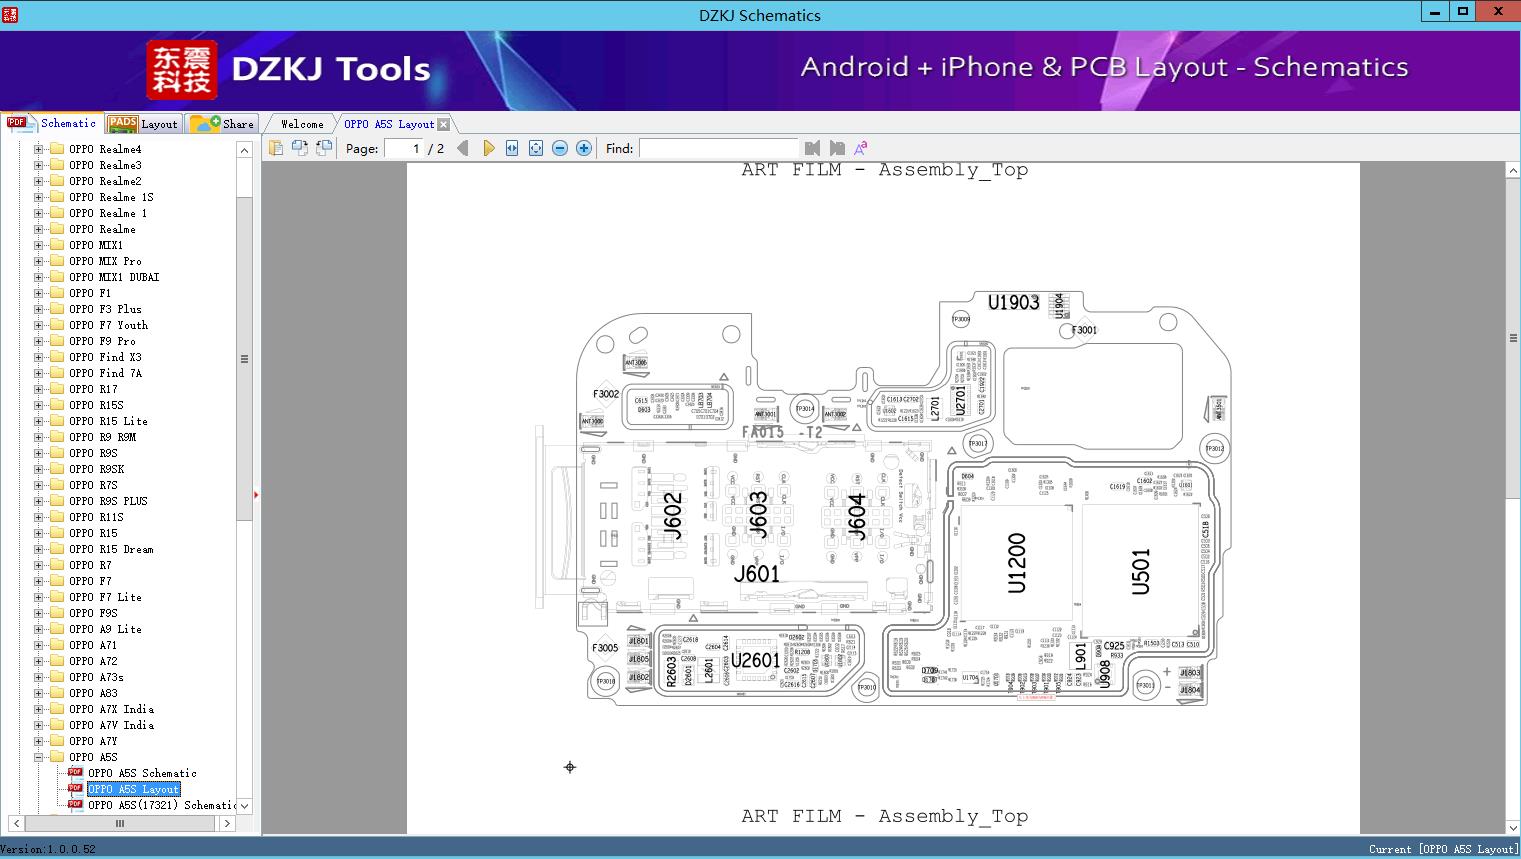This screenshot has width=1521, height=859.
Task: Open OPPO A5S Schematic PDF from the tree
Action: tap(142, 772)
